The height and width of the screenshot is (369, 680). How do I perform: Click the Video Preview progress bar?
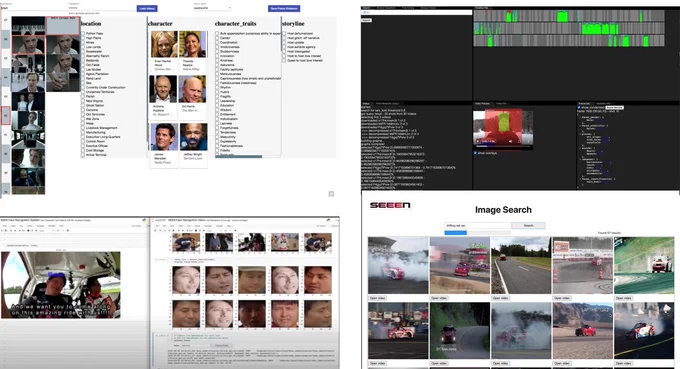(502, 146)
